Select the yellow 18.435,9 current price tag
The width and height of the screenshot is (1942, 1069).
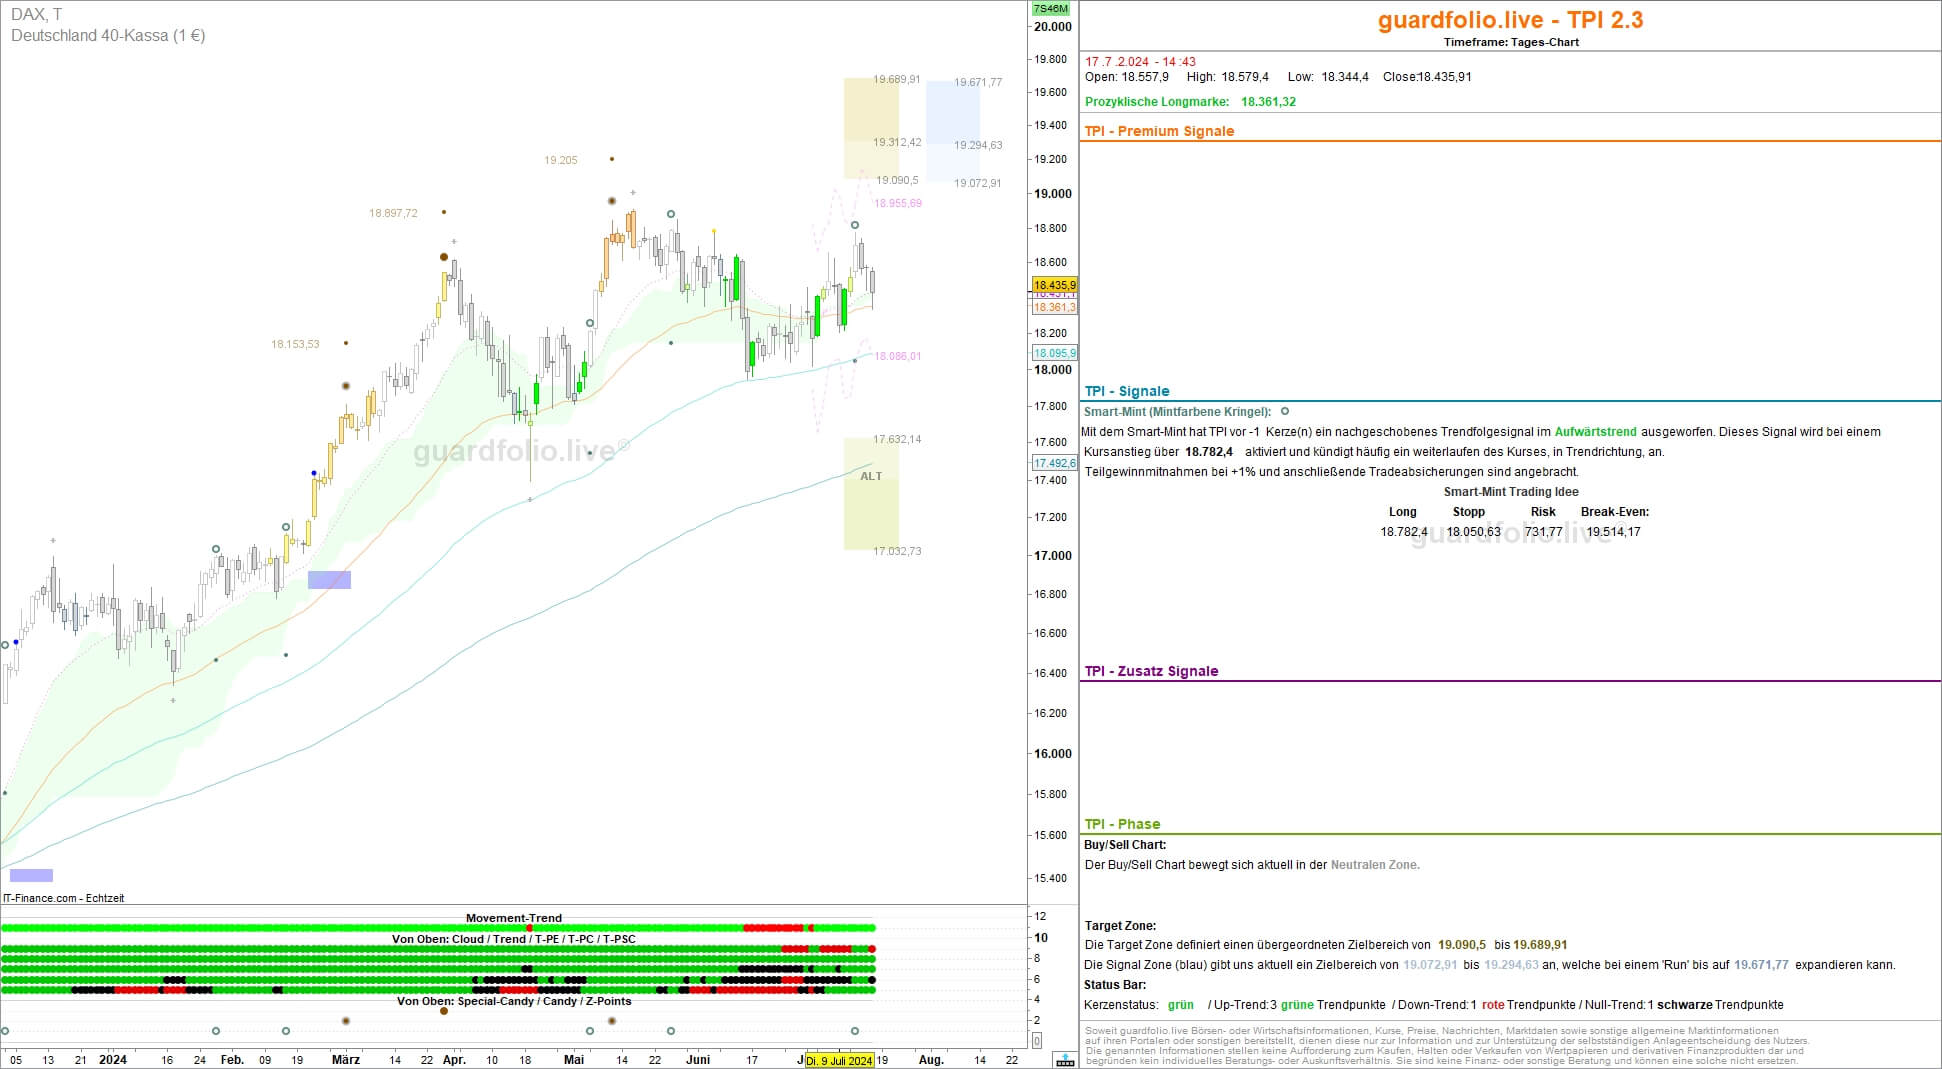point(1054,285)
